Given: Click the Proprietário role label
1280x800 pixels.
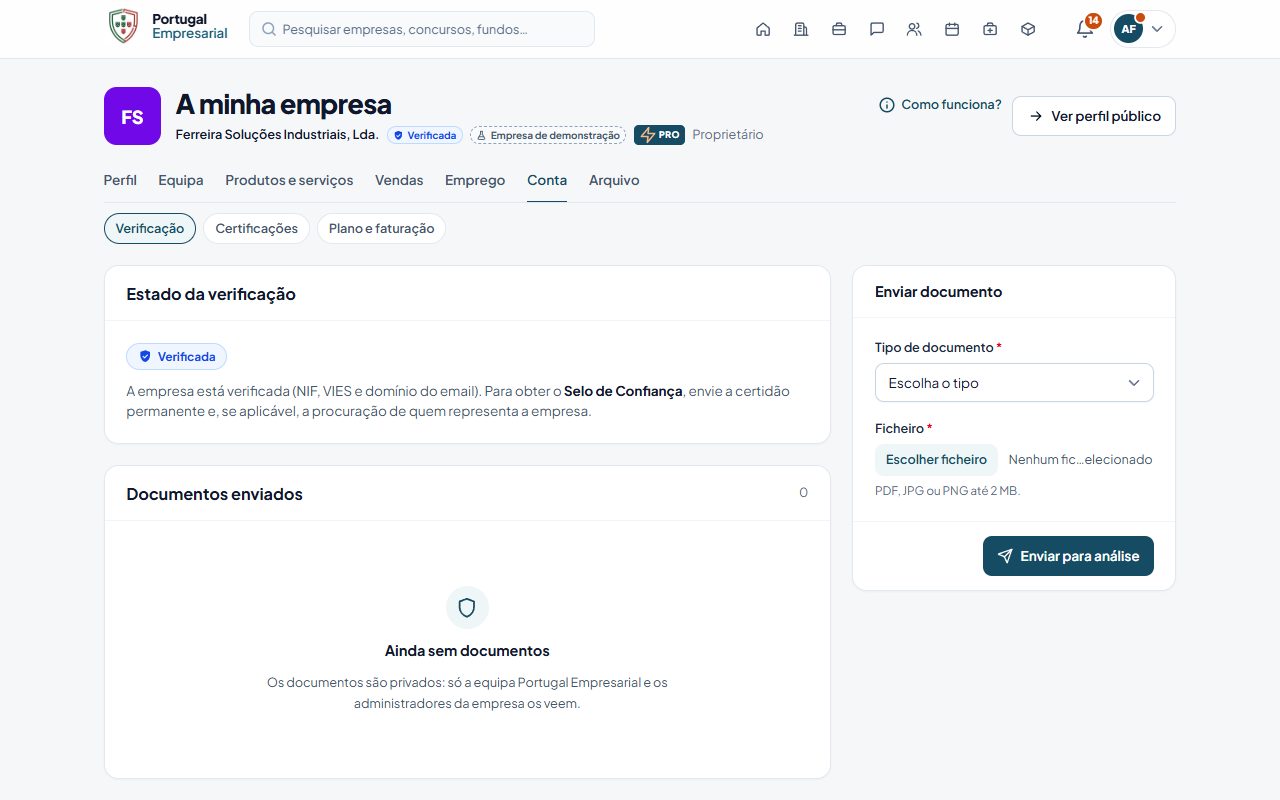Looking at the screenshot, I should 728,135.
